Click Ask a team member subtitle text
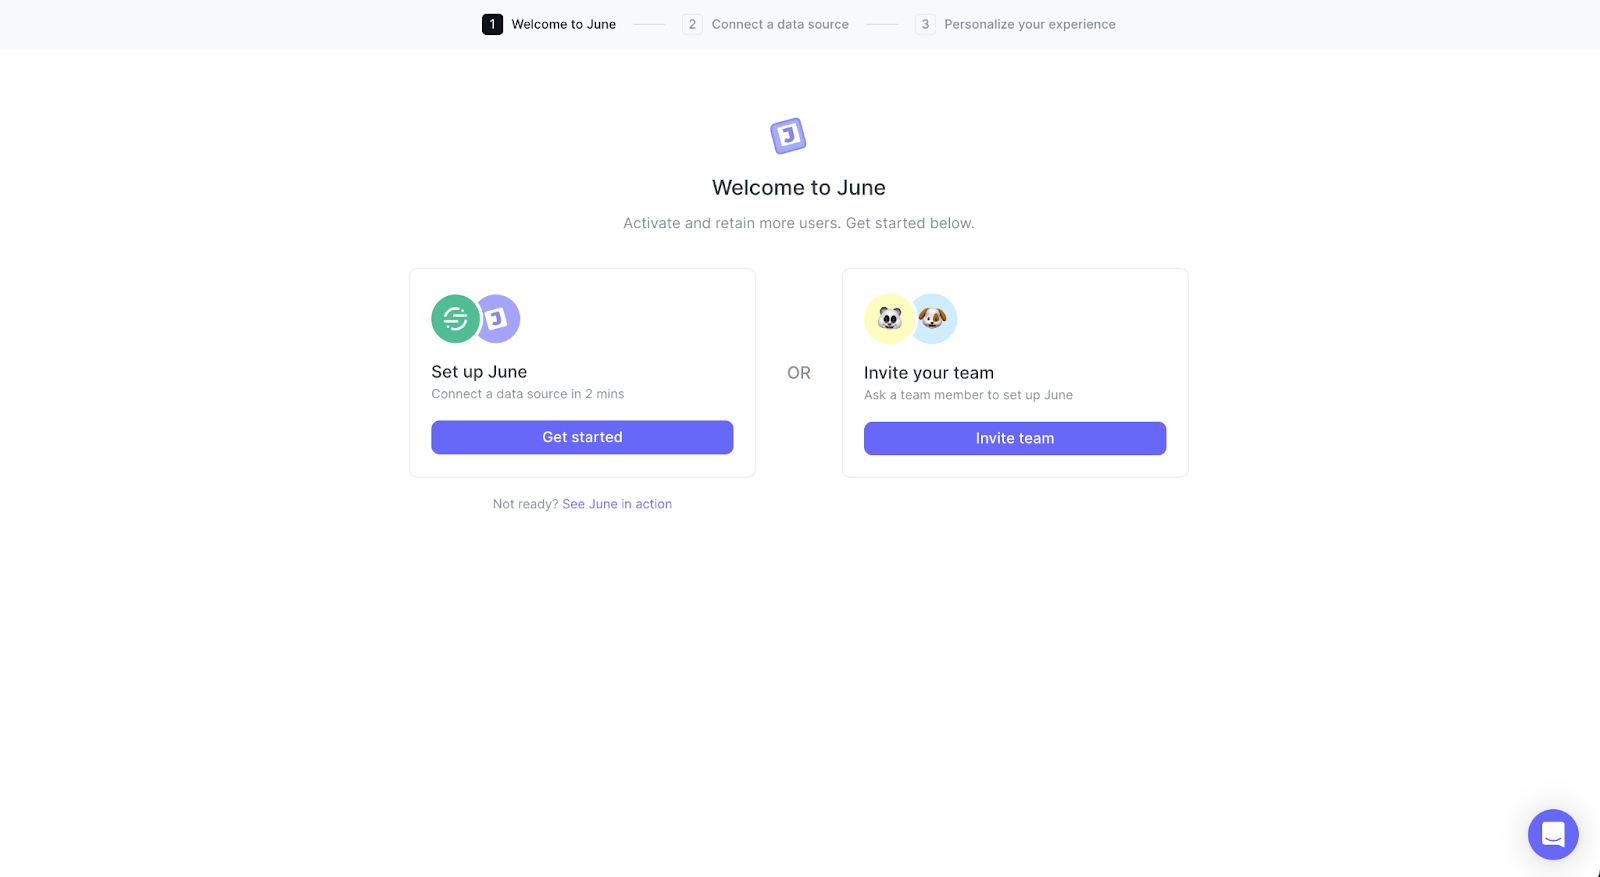Screen dimensions: 1600x877 [968, 395]
